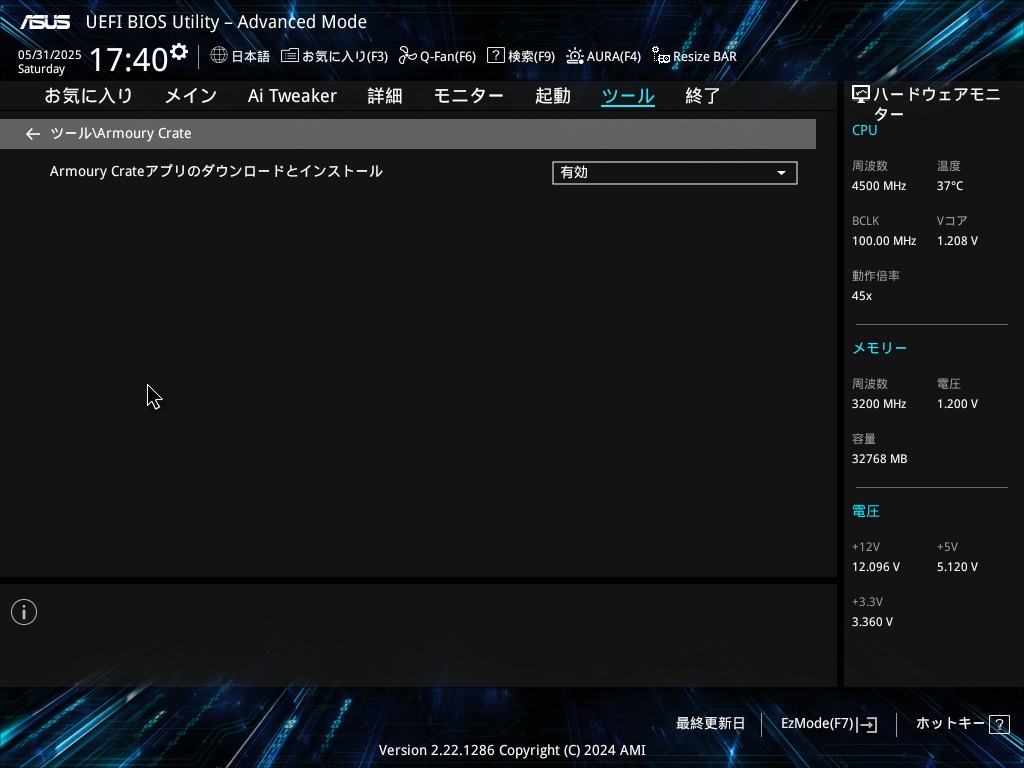Click the 動作倍率 45x value
The width and height of the screenshot is (1024, 768).
[x=862, y=296]
